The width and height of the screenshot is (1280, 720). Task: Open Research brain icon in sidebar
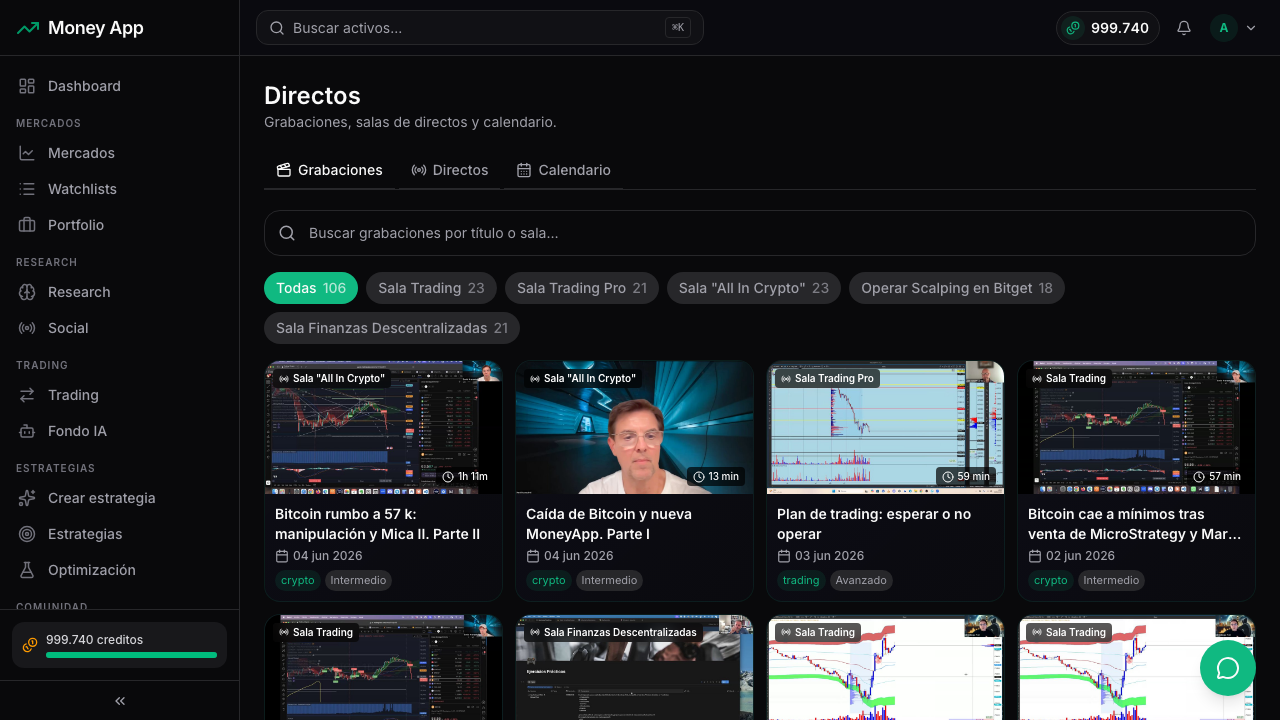point(27,292)
